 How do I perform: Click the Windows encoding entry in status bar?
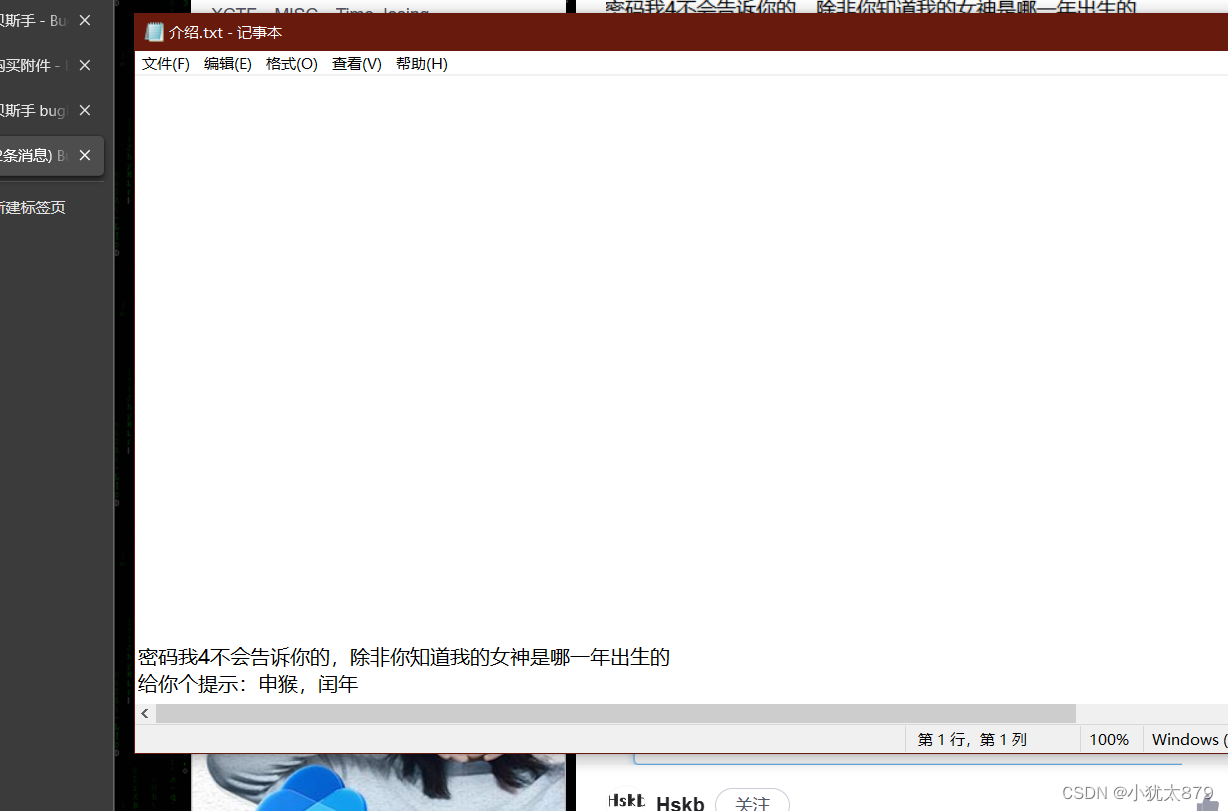[1189, 740]
